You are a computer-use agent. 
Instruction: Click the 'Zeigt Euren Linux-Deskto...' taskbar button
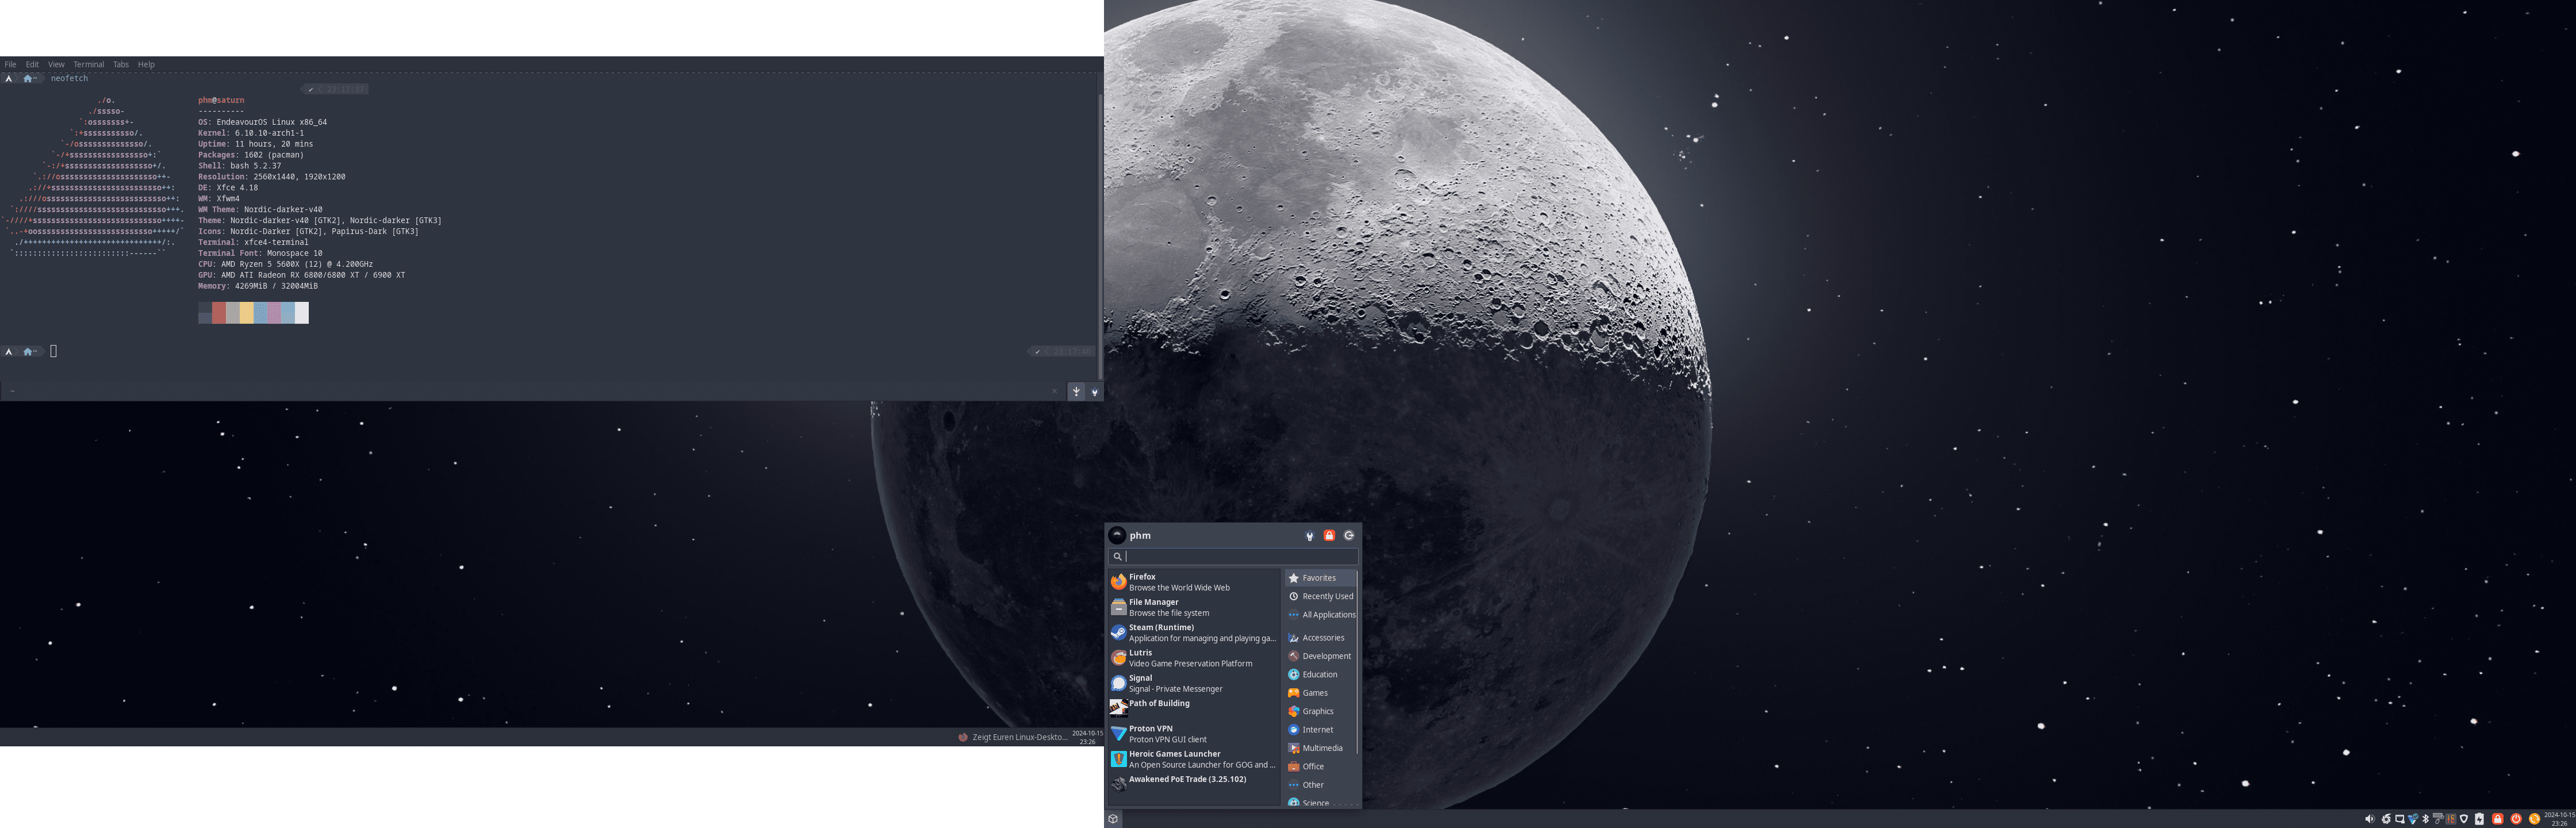click(1012, 737)
